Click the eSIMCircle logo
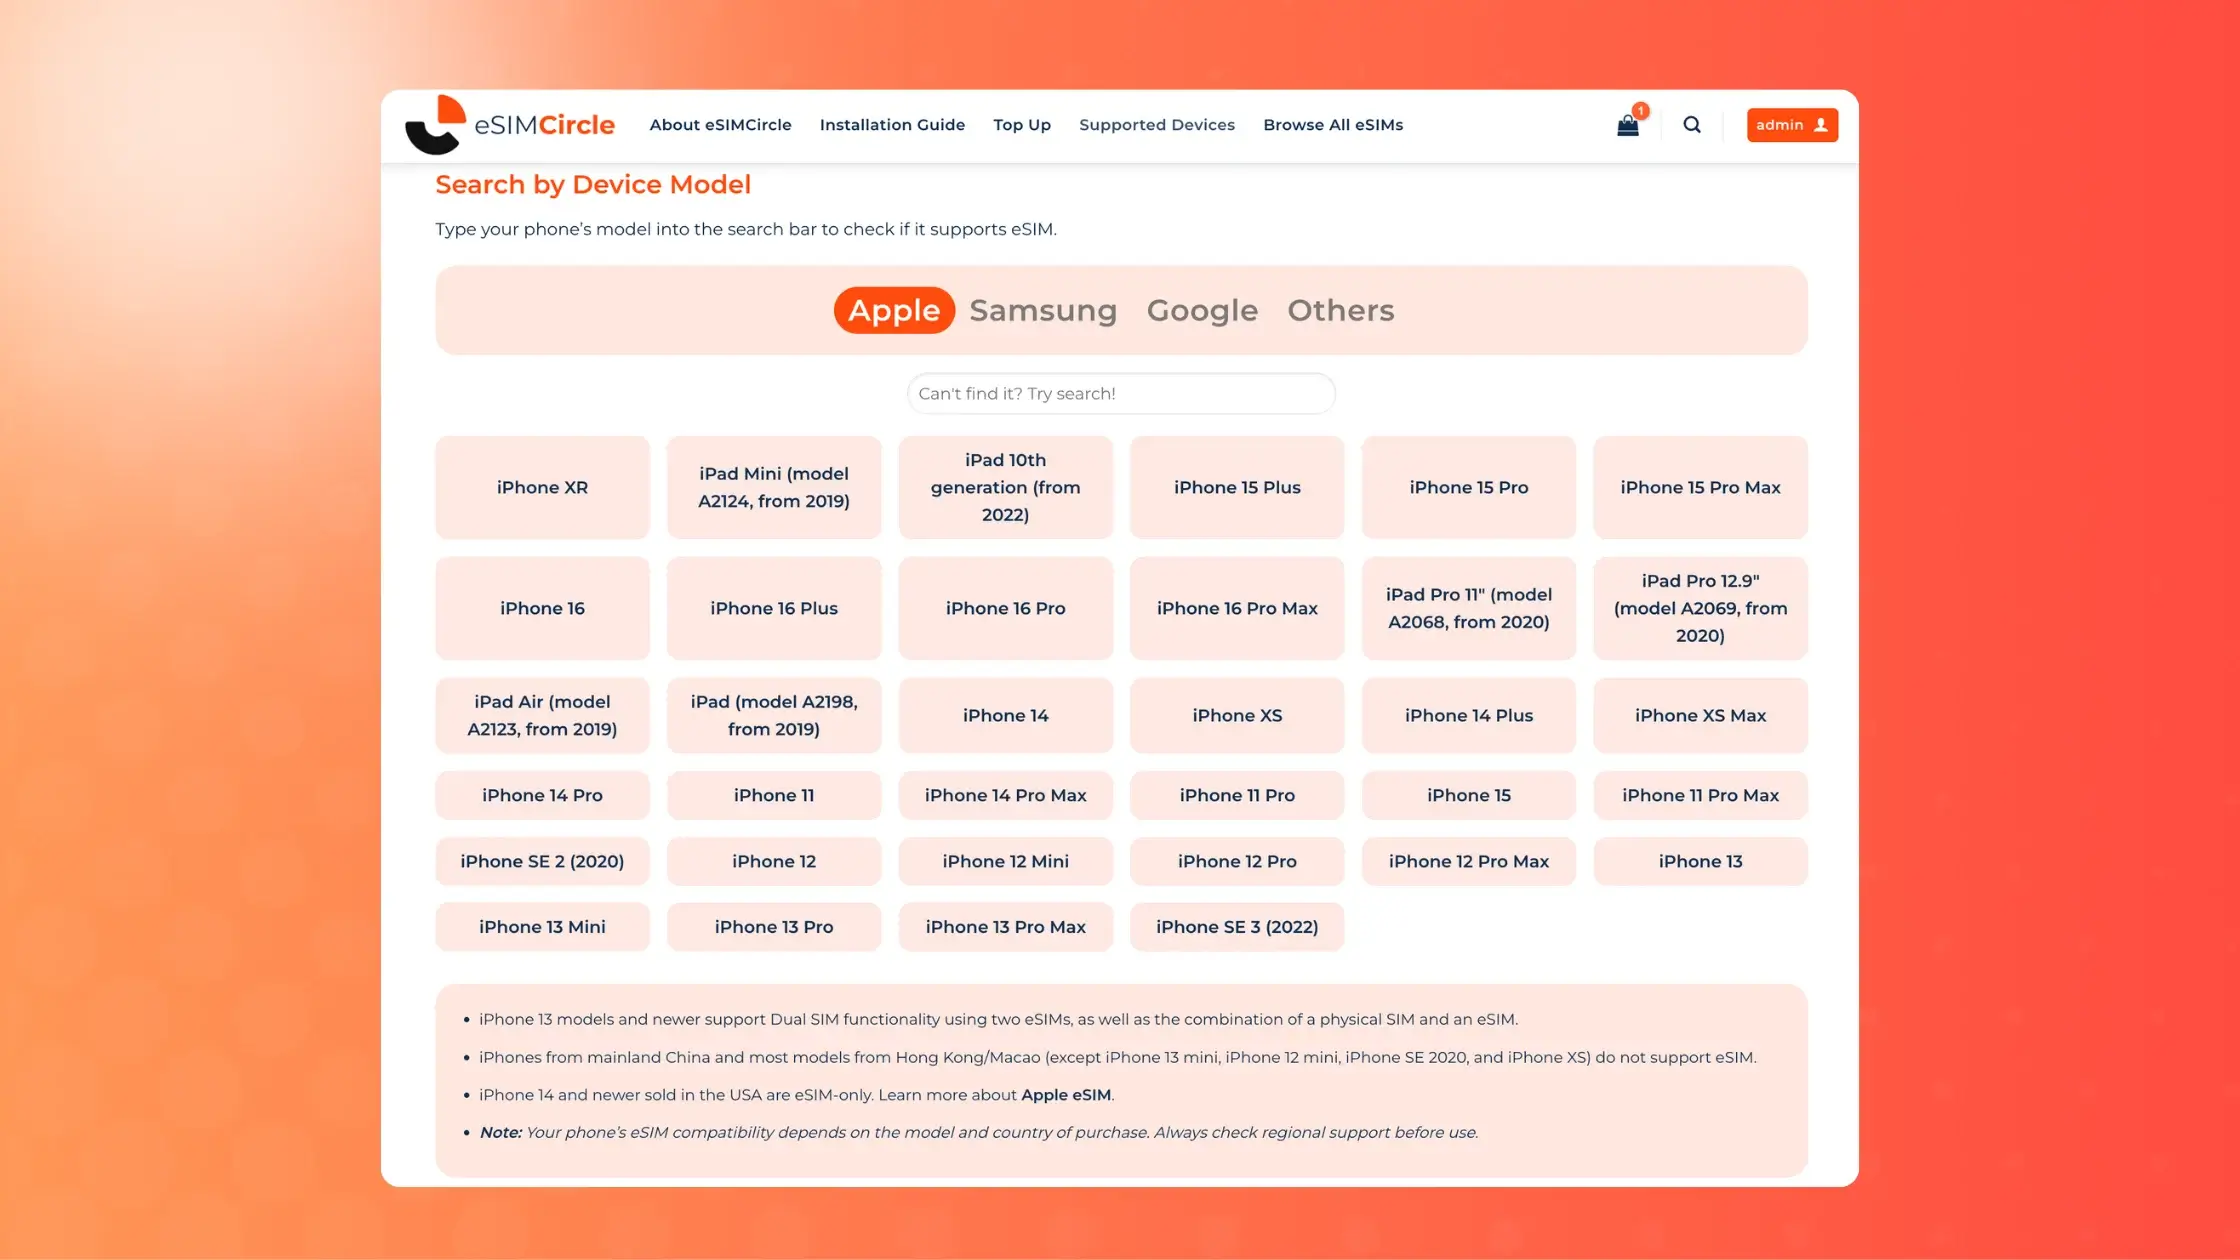This screenshot has width=2240, height=1260. click(510, 125)
